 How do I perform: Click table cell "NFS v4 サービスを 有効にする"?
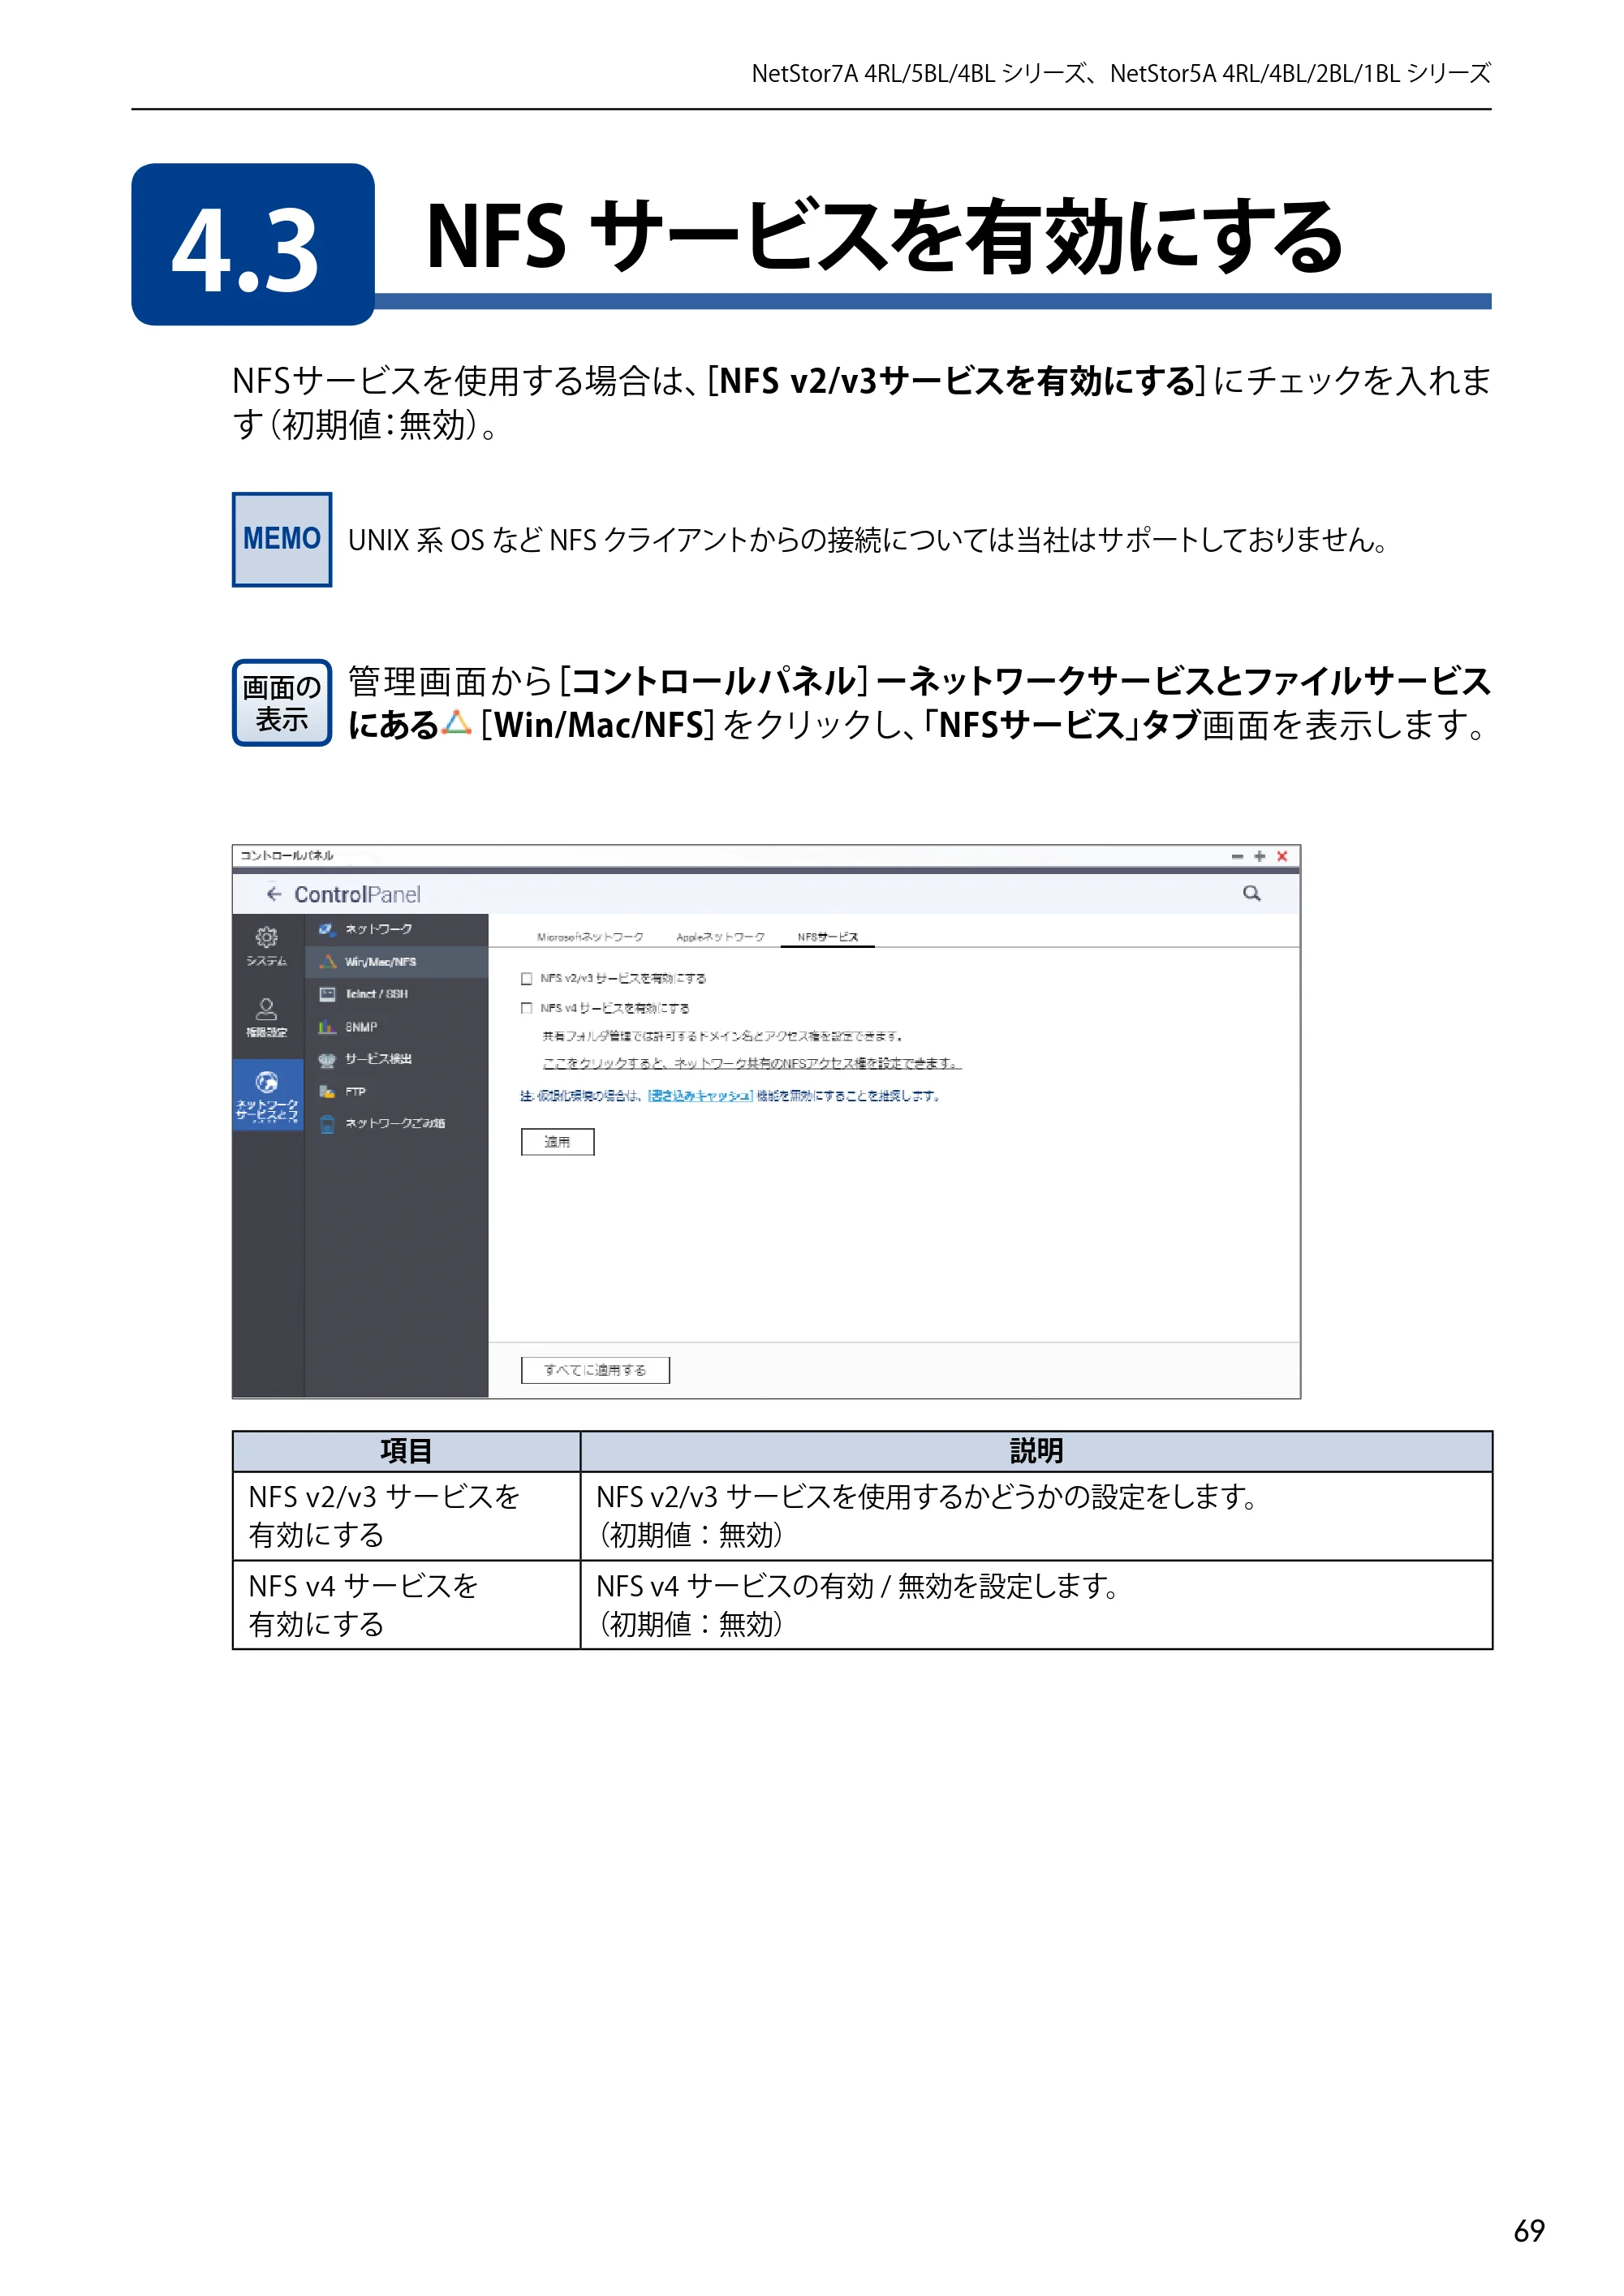[x=406, y=1605]
